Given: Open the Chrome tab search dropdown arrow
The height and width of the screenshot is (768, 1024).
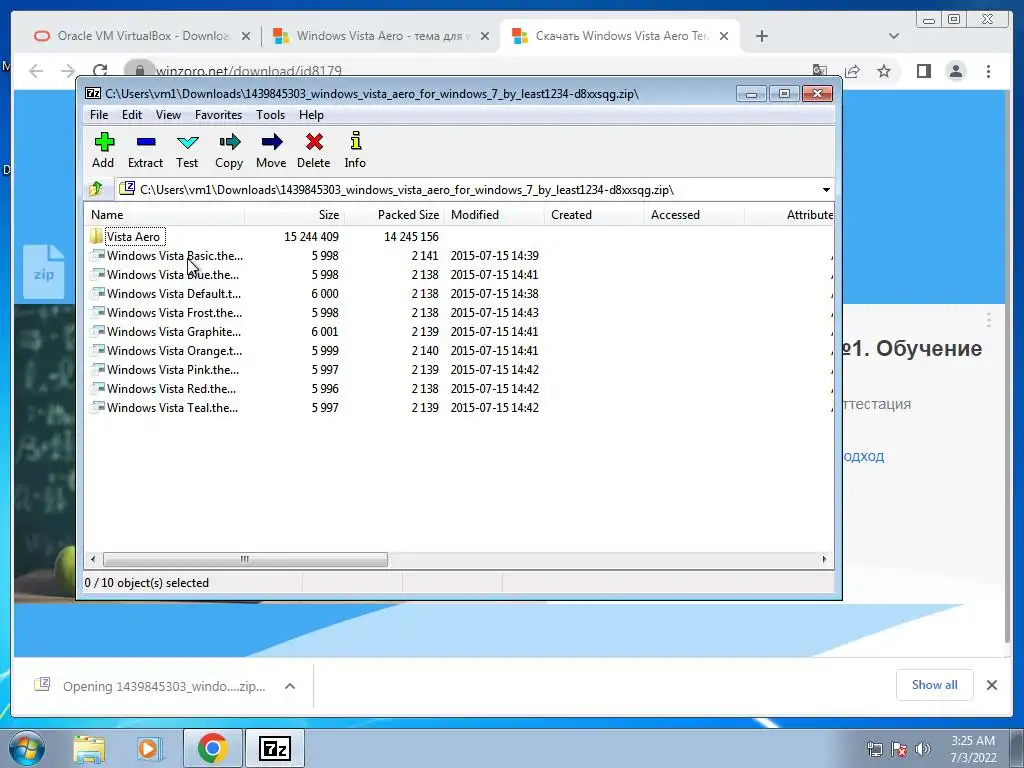Looking at the screenshot, I should pyautogui.click(x=893, y=36).
